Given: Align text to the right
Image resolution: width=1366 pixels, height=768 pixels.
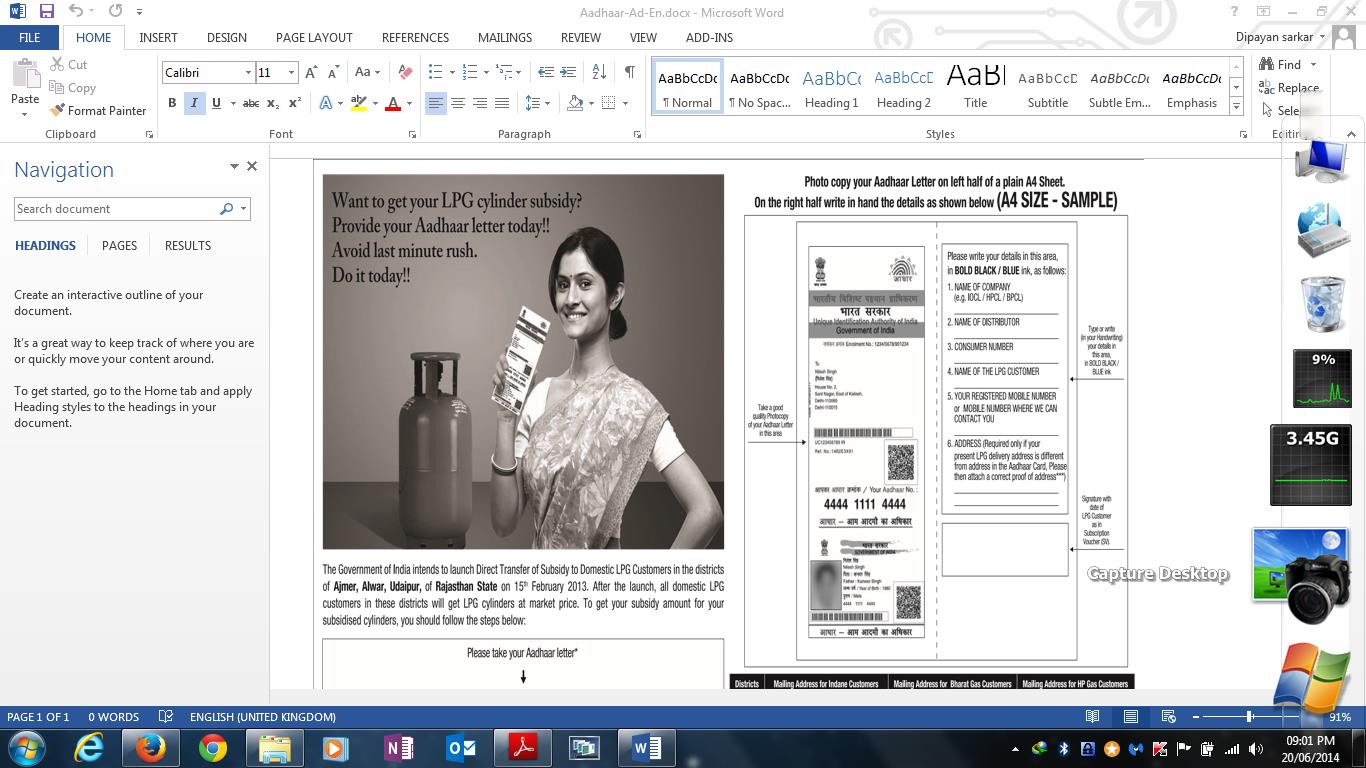Looking at the screenshot, I should [x=479, y=103].
